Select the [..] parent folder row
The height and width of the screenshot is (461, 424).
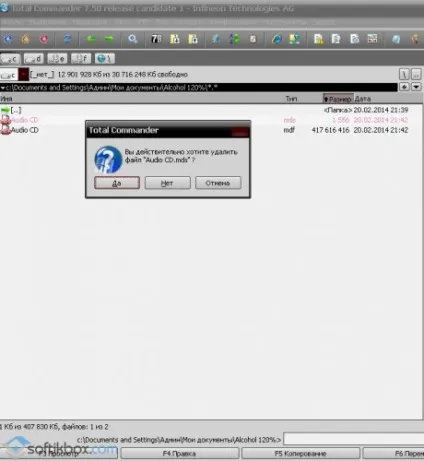click(211, 110)
